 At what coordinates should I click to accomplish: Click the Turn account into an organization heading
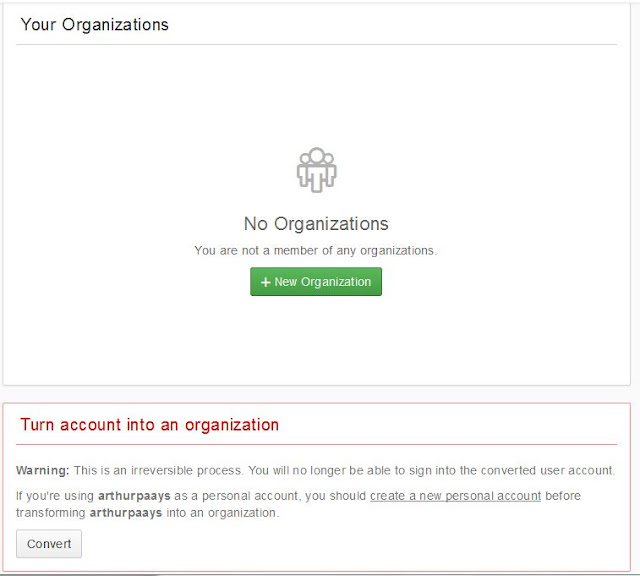149,425
